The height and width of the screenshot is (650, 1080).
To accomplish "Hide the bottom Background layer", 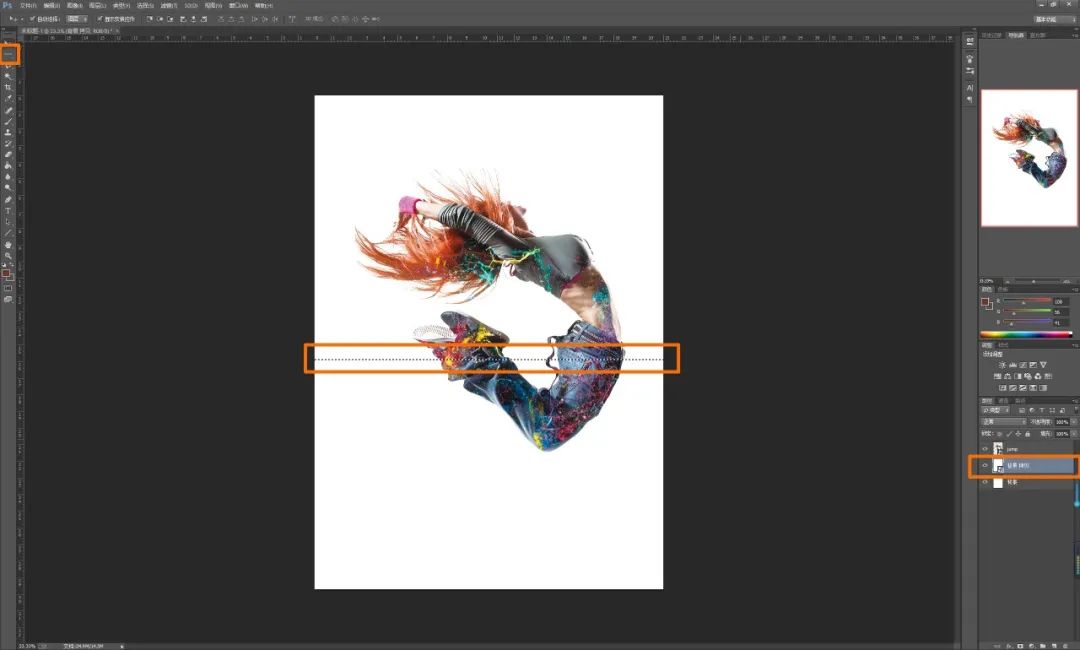I will click(985, 482).
